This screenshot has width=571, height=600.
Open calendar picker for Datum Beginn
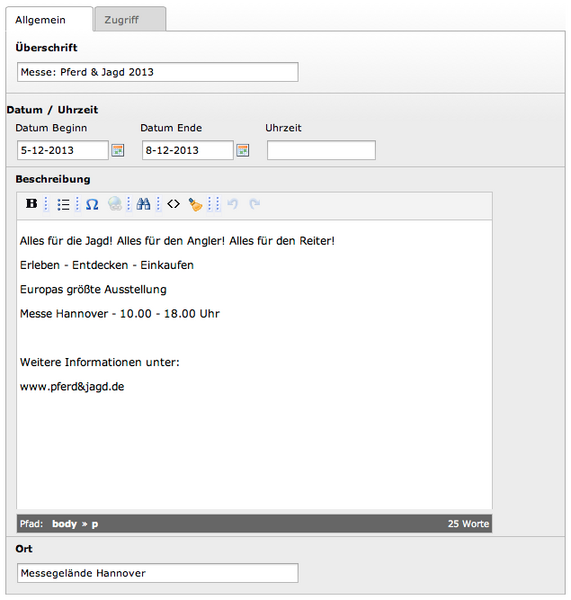coord(117,150)
